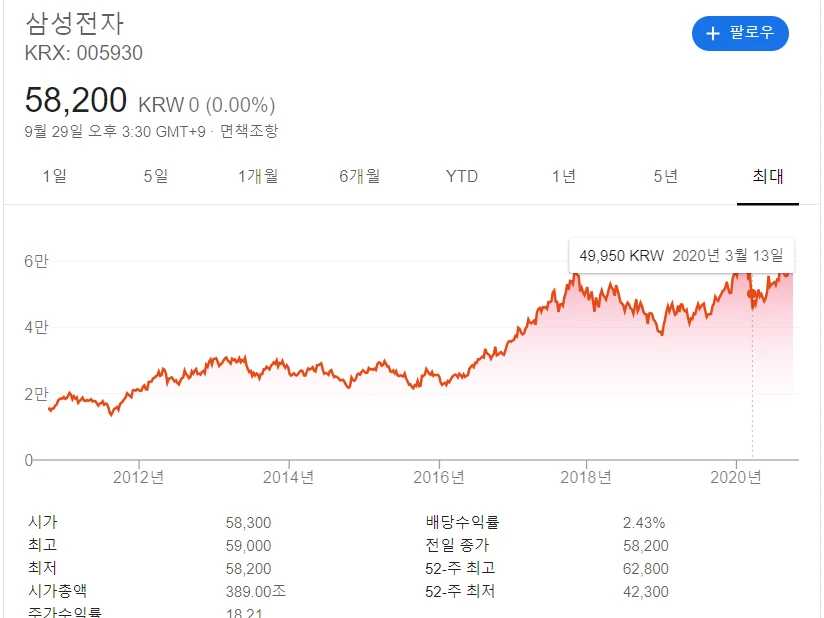Follow 삼성전자 stock using the 팔로우 button
The height and width of the screenshot is (618, 824).
click(x=740, y=33)
